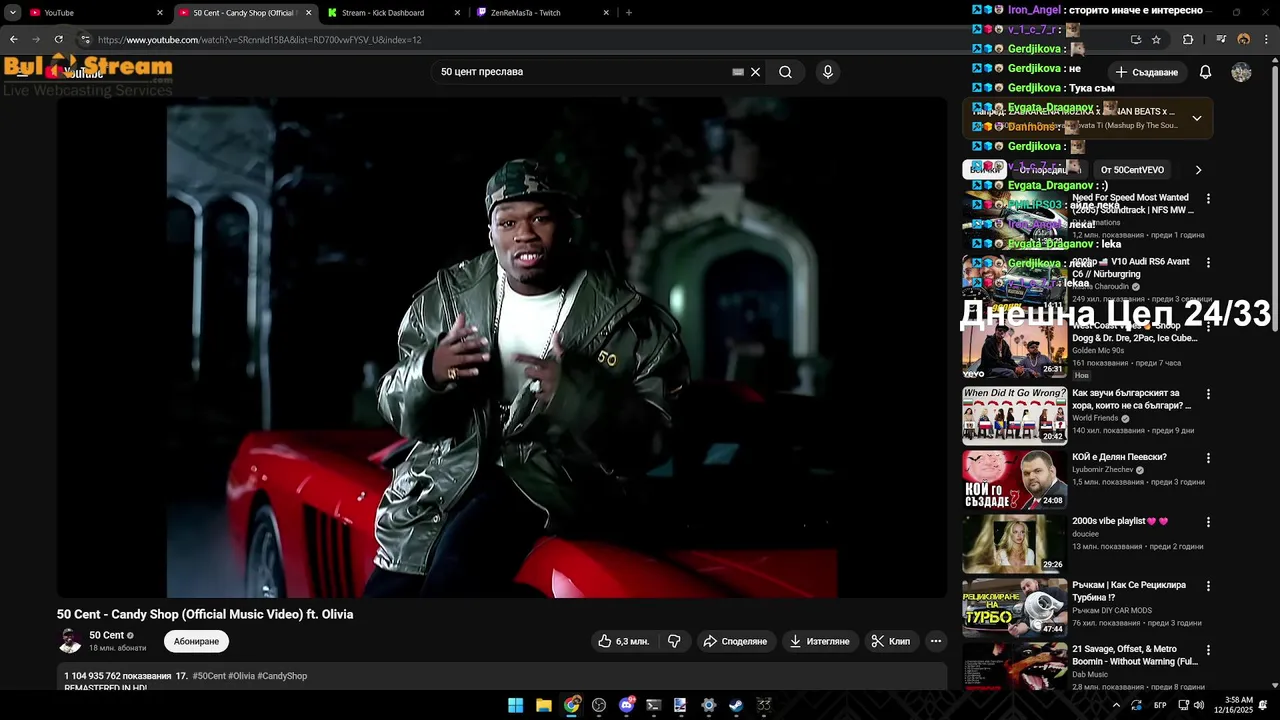
Task: Open Chrome extensions puzzle icon
Action: click(x=1188, y=40)
